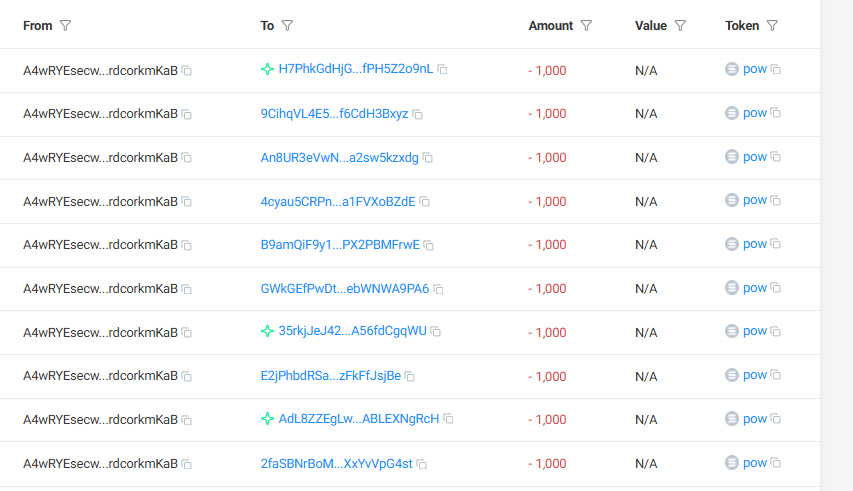
Task: Open address GWkGEfPwDt...ebWNWA9PA6
Action: click(345, 289)
